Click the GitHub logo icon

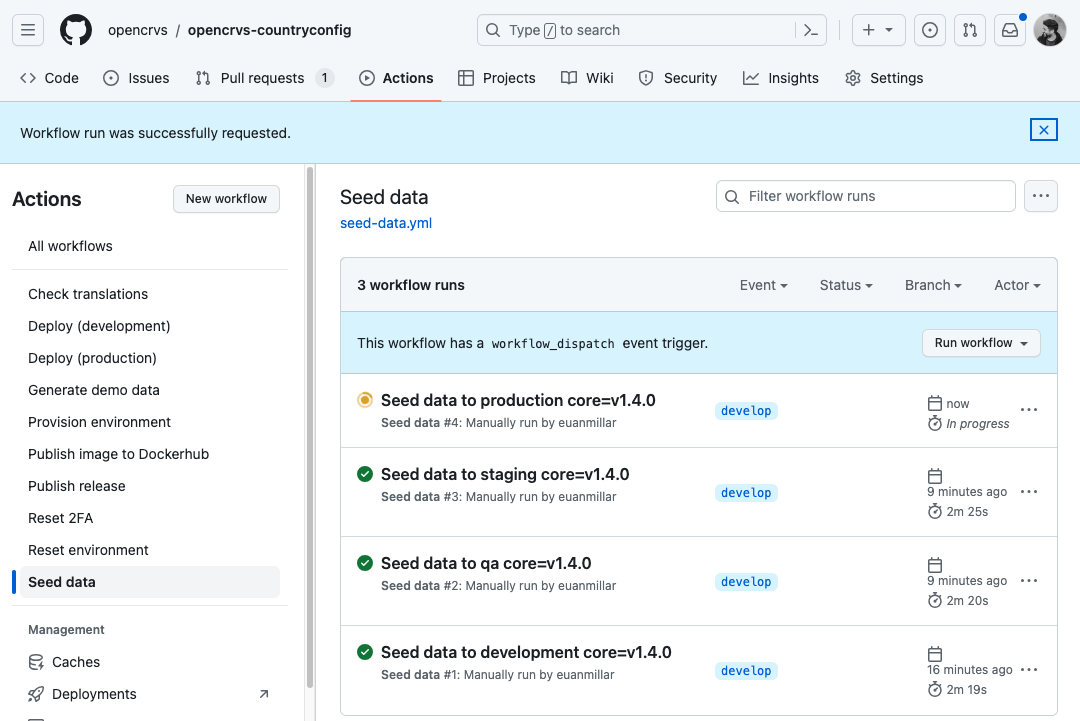[x=76, y=30]
